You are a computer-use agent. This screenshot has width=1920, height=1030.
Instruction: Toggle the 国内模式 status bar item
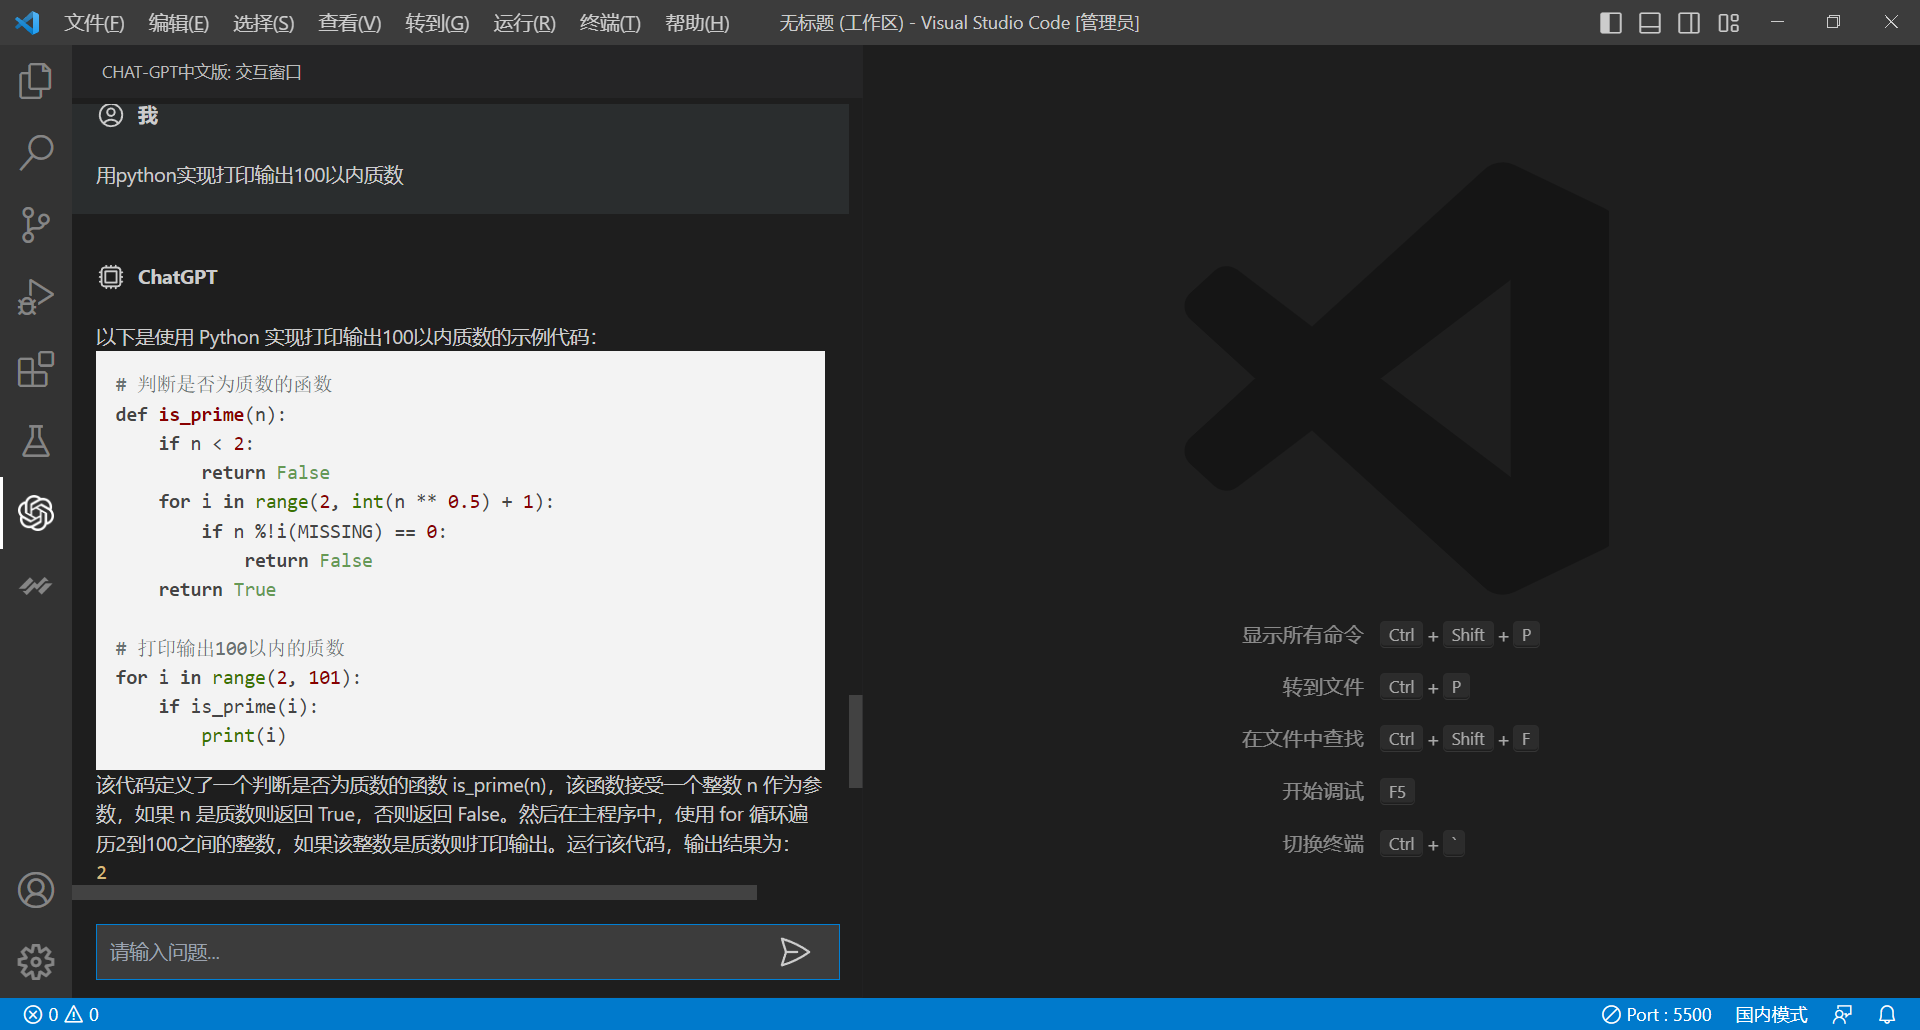click(x=1771, y=1014)
